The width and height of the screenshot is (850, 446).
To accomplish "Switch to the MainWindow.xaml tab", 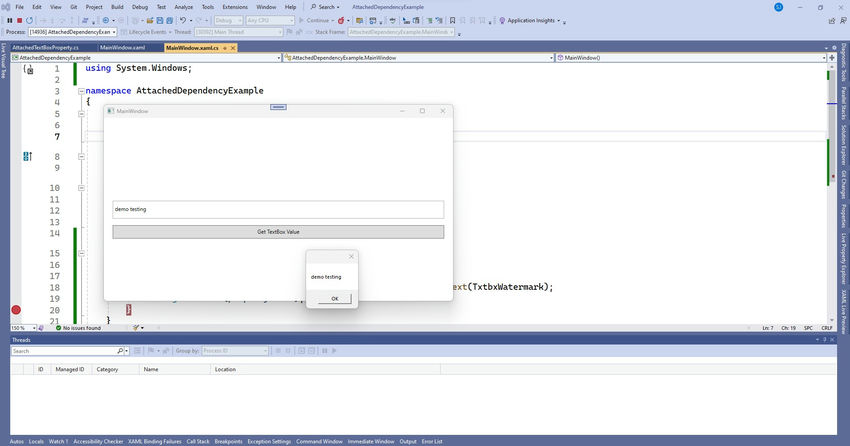I will point(123,48).
